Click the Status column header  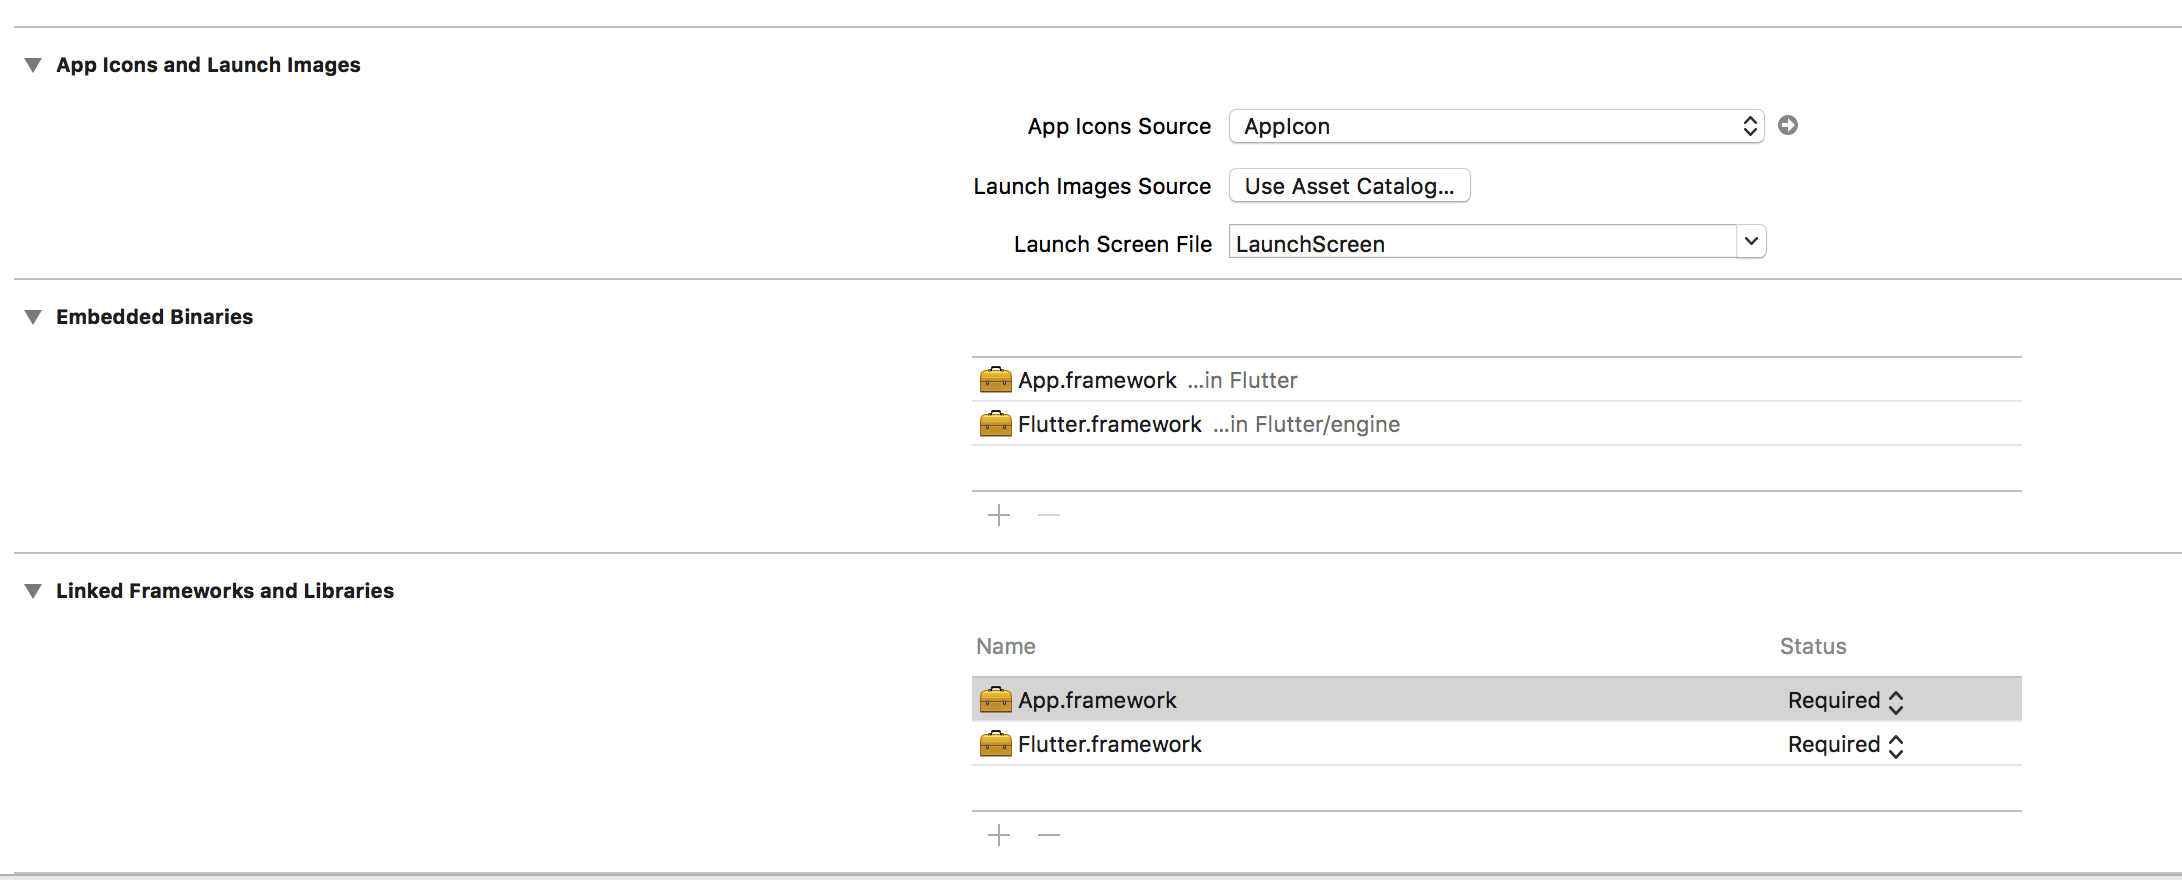[1813, 646]
